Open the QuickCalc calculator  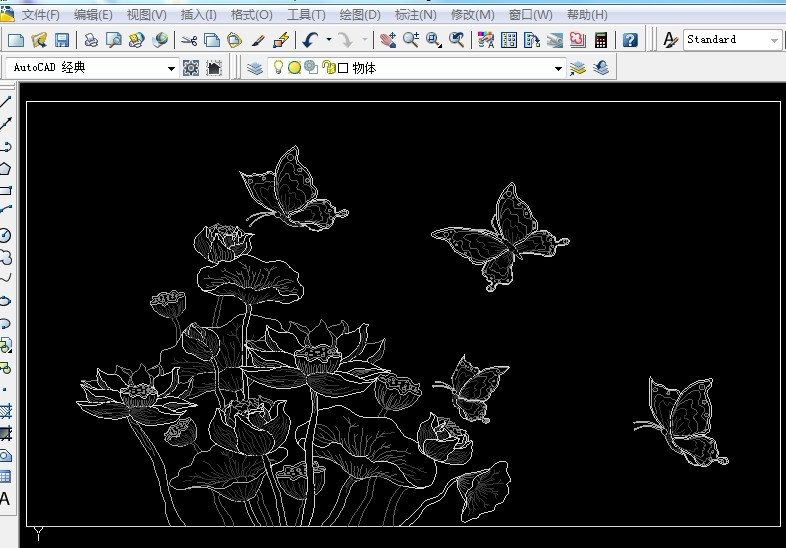click(601, 40)
